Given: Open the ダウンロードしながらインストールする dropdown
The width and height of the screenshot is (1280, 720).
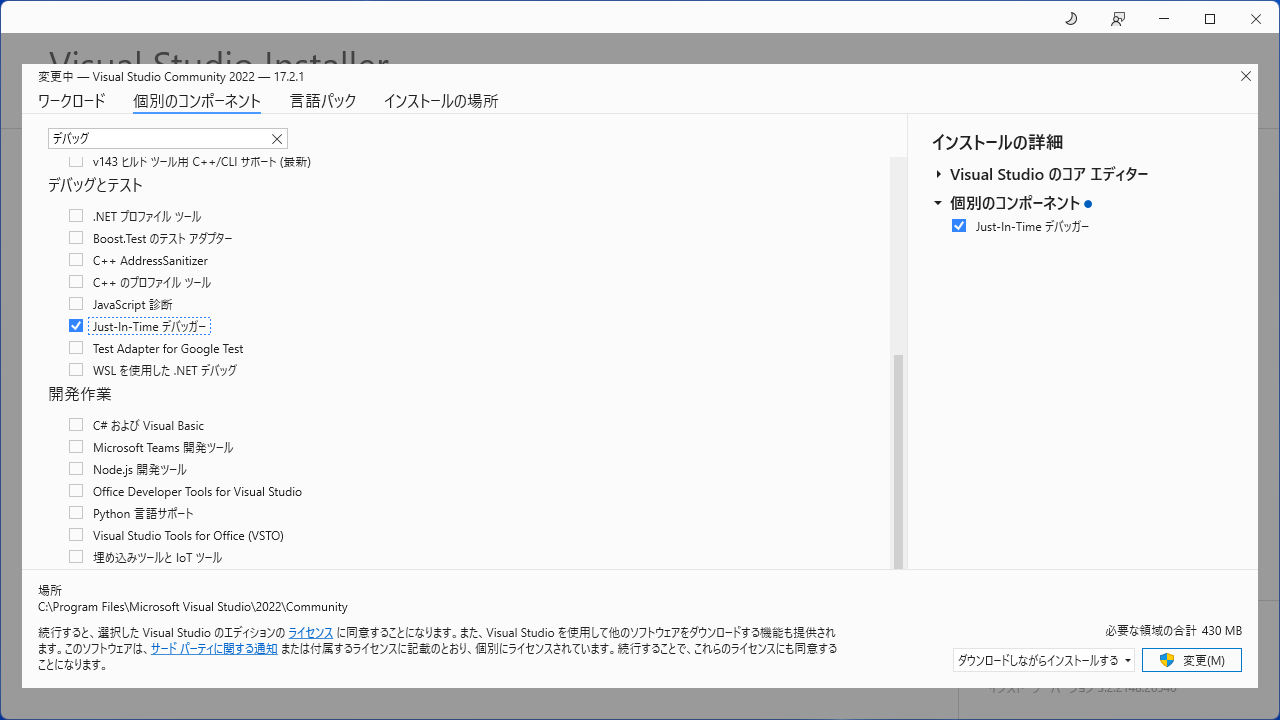Looking at the screenshot, I should pyautogui.click(x=1042, y=660).
